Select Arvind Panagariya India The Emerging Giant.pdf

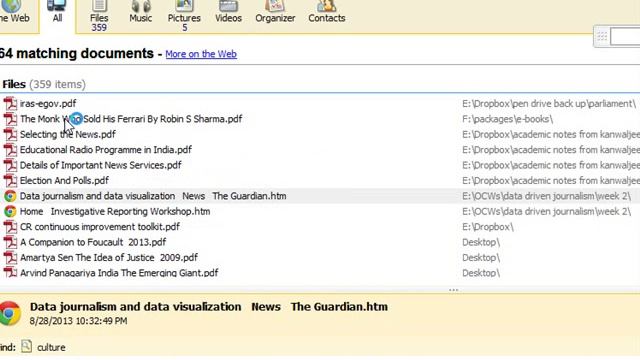pyautogui.click(x=119, y=273)
